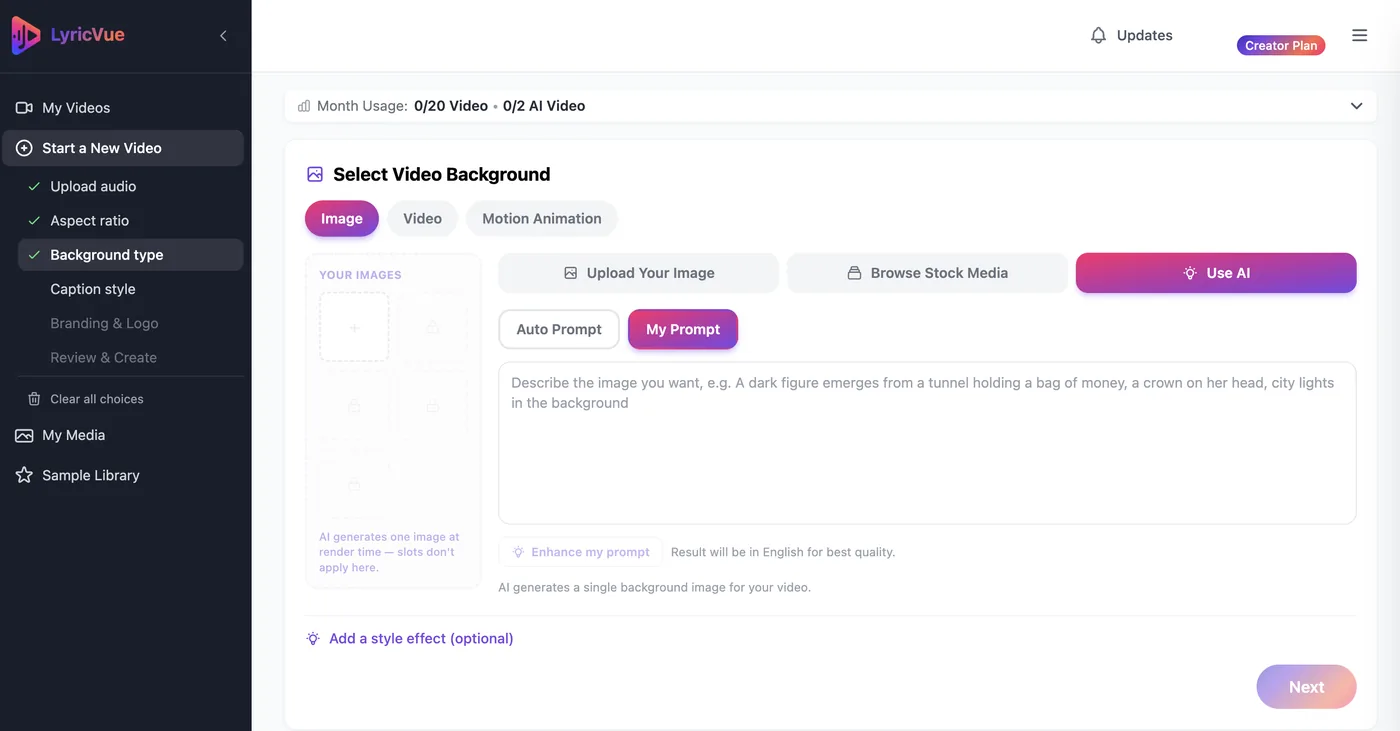This screenshot has width=1400, height=731.
Task: Click the Creator Plan badge
Action: pos(1281,45)
